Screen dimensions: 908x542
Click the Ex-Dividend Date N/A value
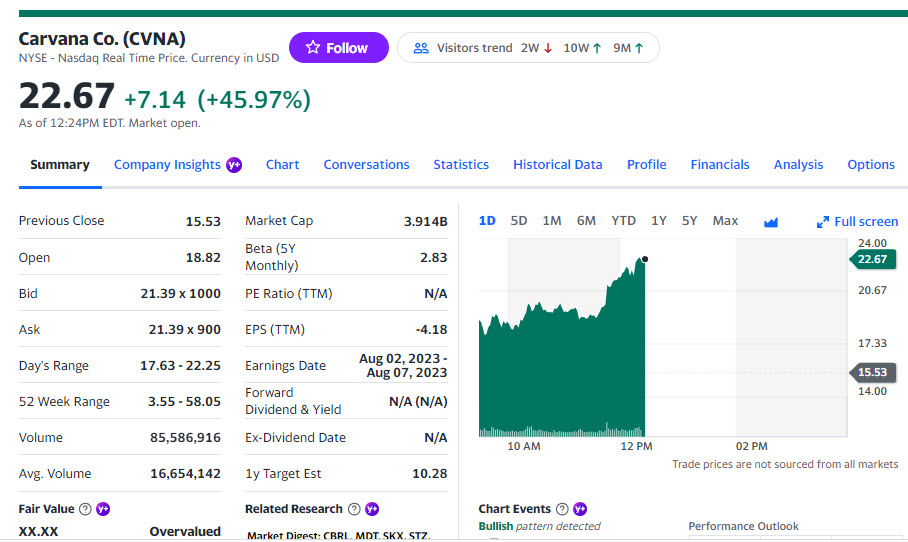click(435, 438)
